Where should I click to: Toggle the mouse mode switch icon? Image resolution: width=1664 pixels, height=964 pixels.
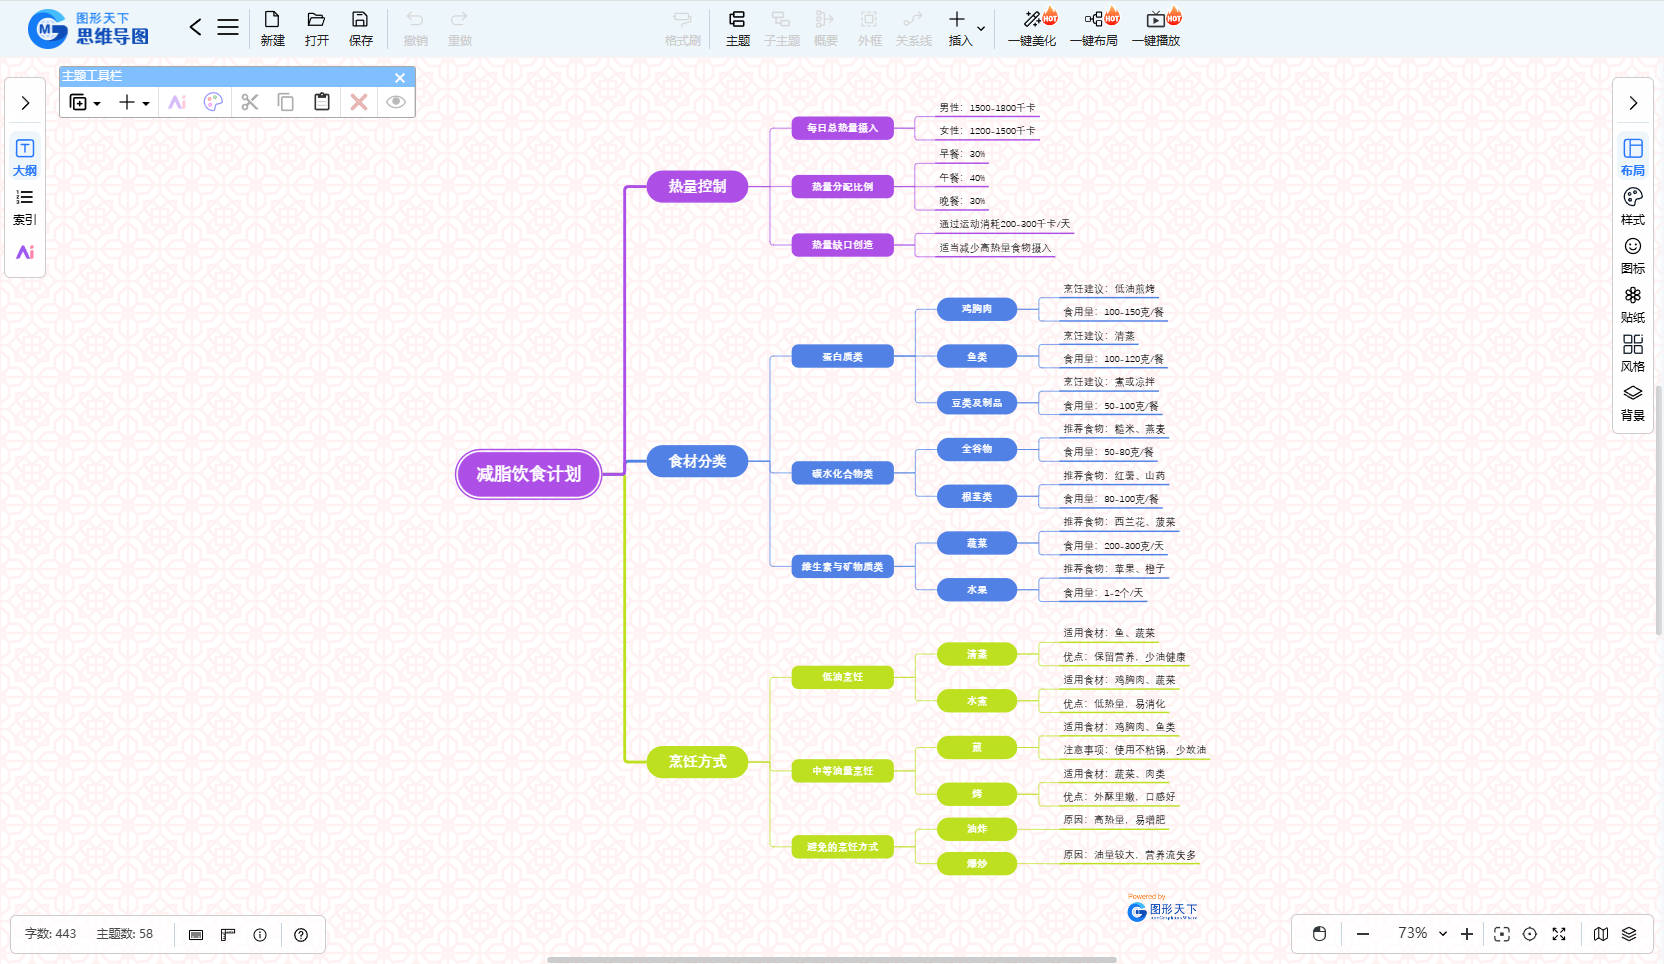tap(1319, 934)
